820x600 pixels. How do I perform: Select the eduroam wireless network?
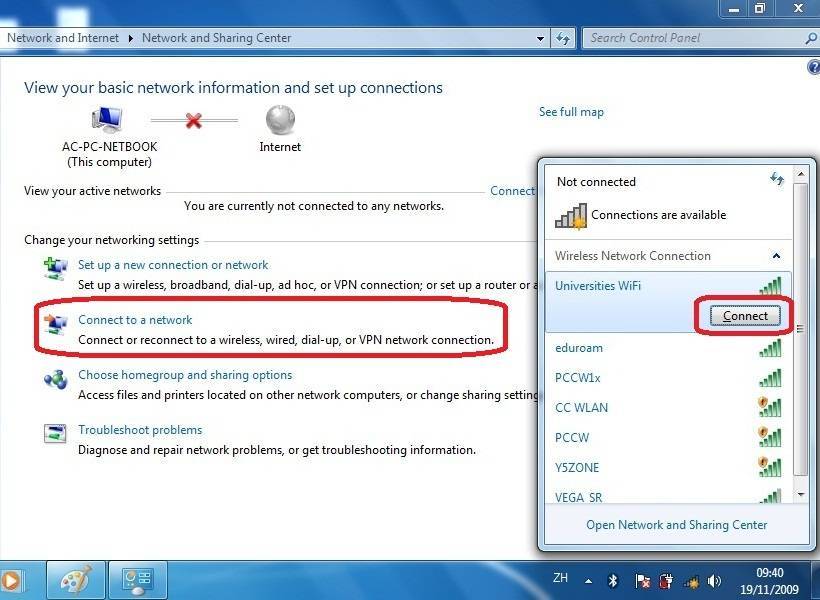pos(580,348)
